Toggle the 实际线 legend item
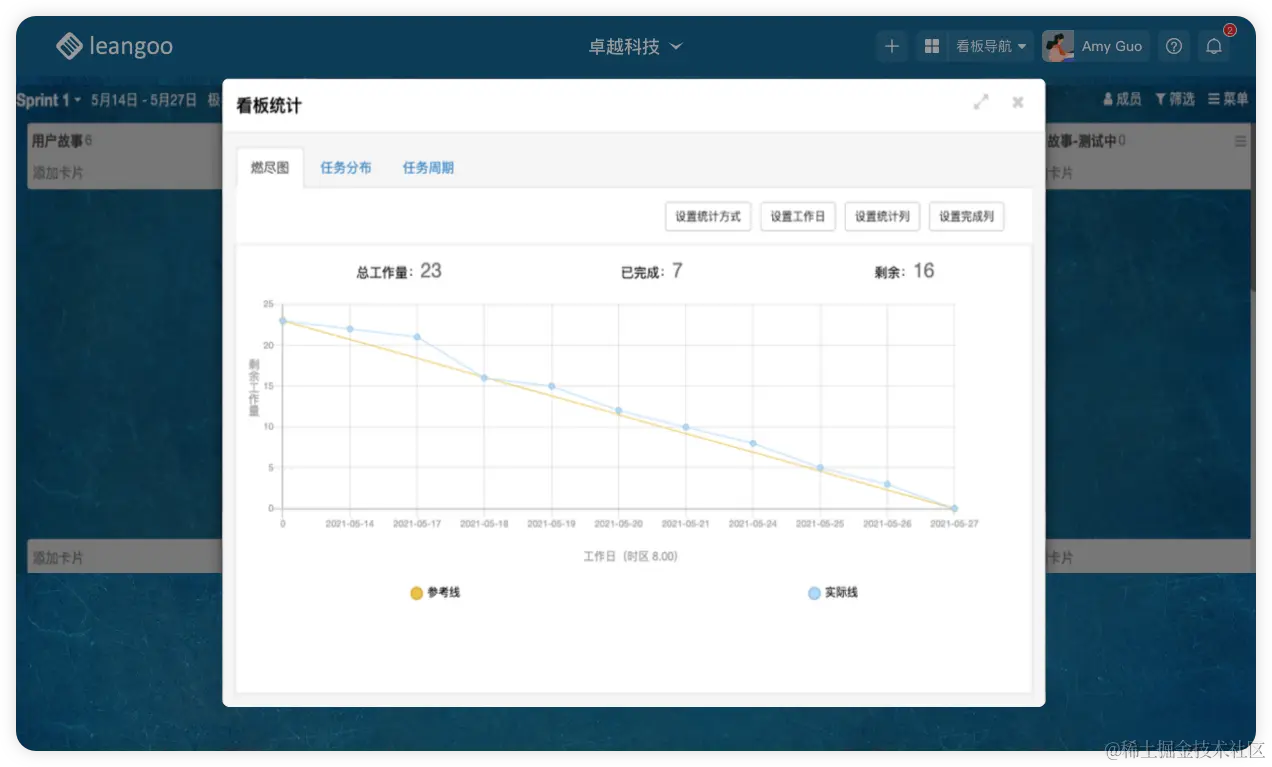The height and width of the screenshot is (767, 1272). pos(833,593)
